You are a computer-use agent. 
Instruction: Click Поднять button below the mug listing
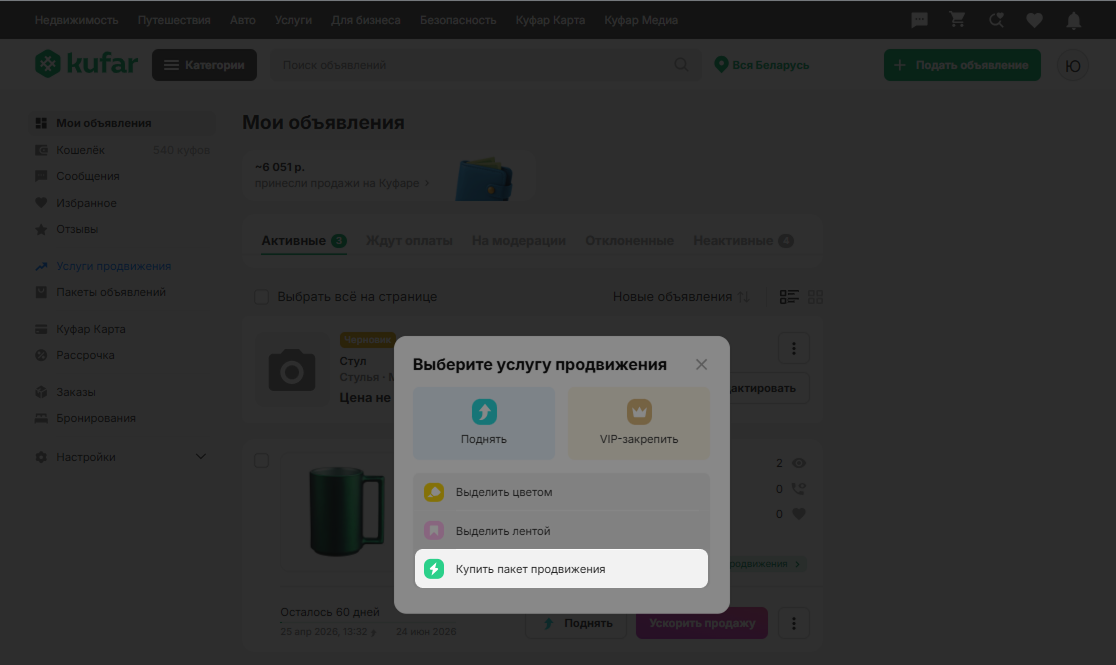tap(576, 623)
